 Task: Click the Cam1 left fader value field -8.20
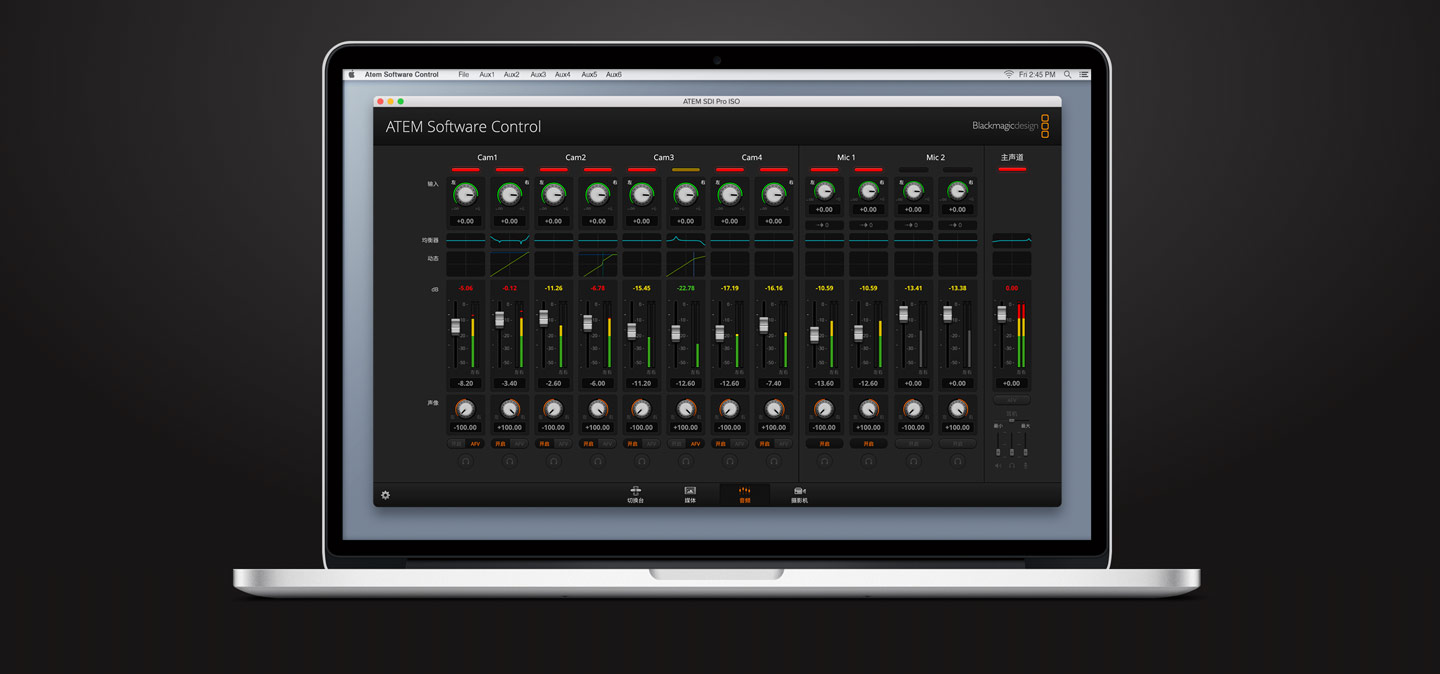point(465,383)
